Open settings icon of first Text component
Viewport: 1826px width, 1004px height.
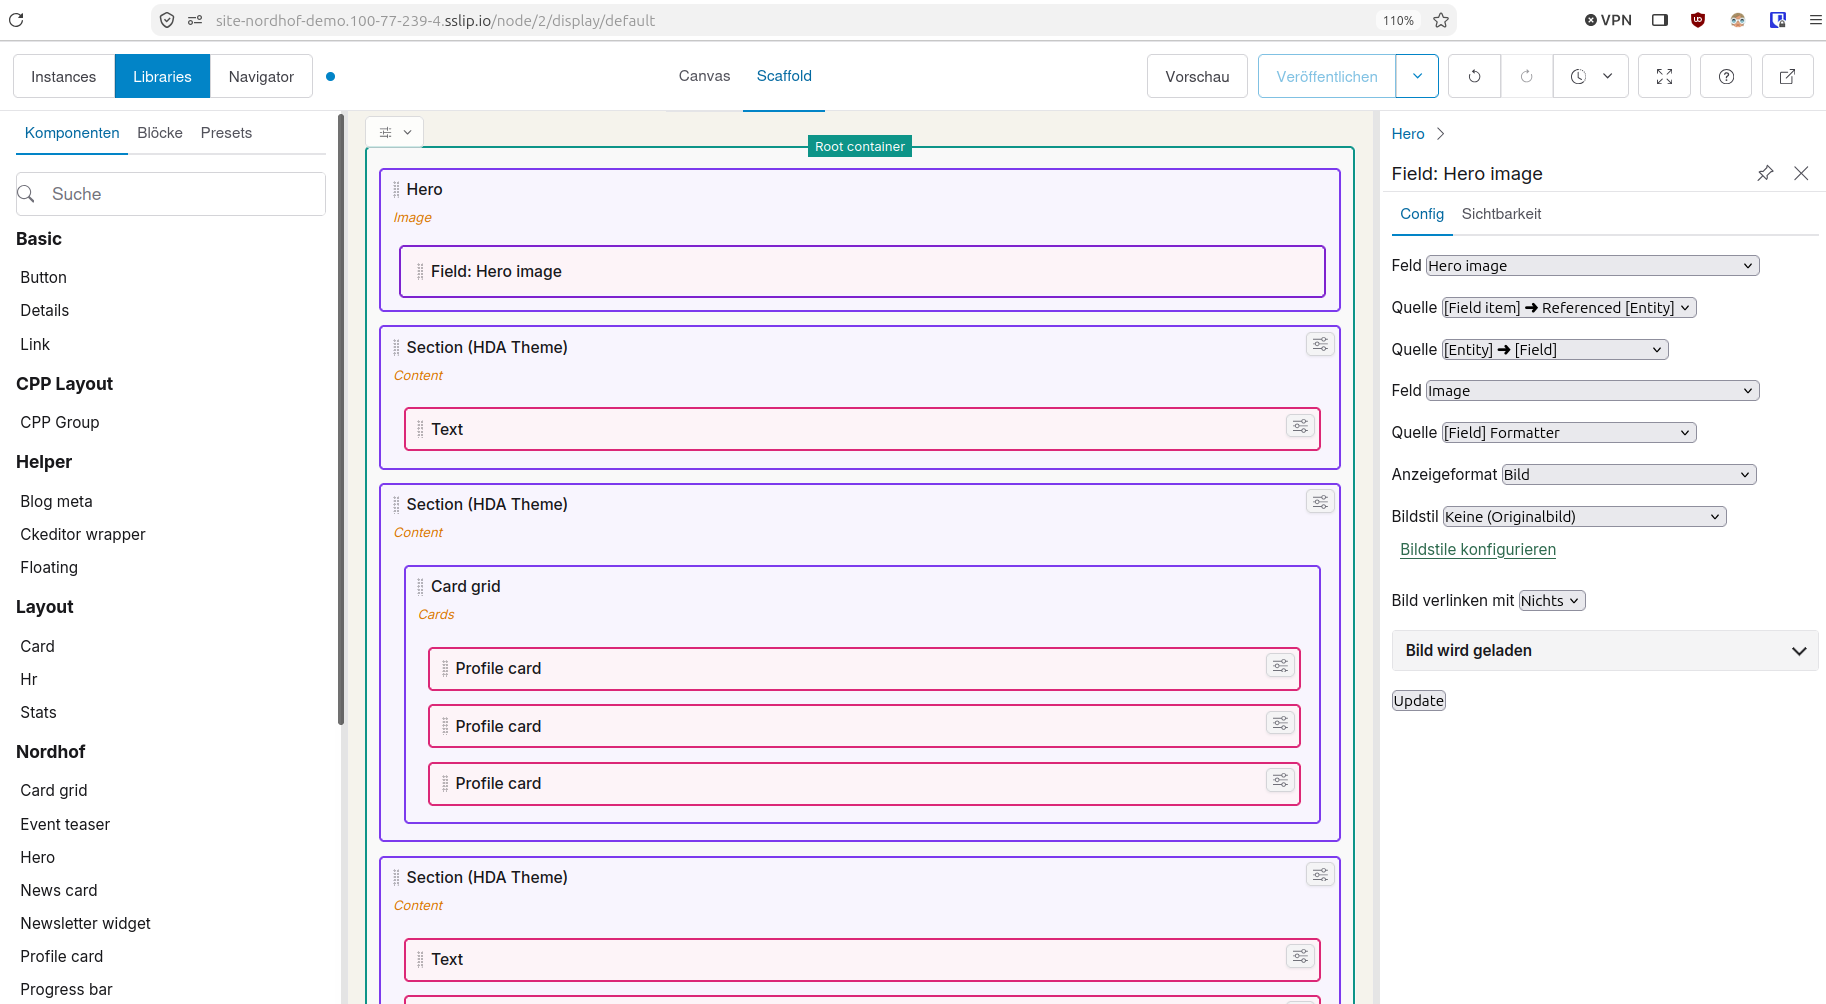pyautogui.click(x=1300, y=426)
